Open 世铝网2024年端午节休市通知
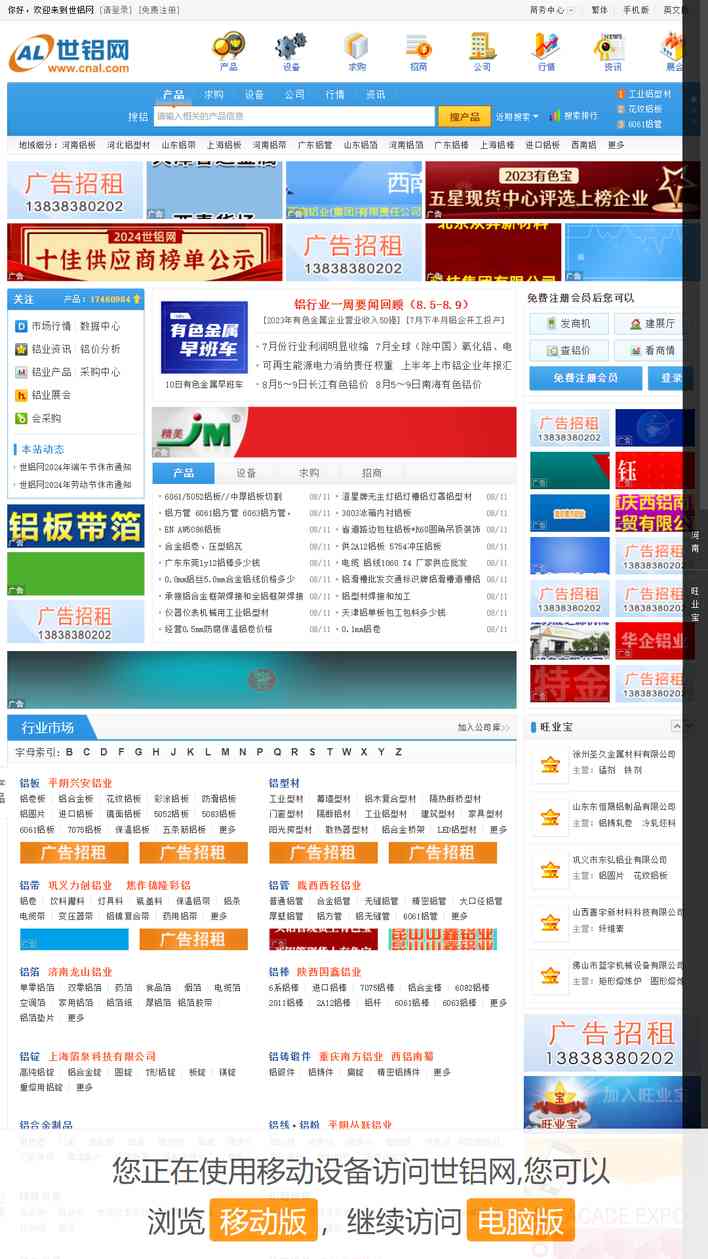This screenshot has height=1259, width=708. click(75, 467)
